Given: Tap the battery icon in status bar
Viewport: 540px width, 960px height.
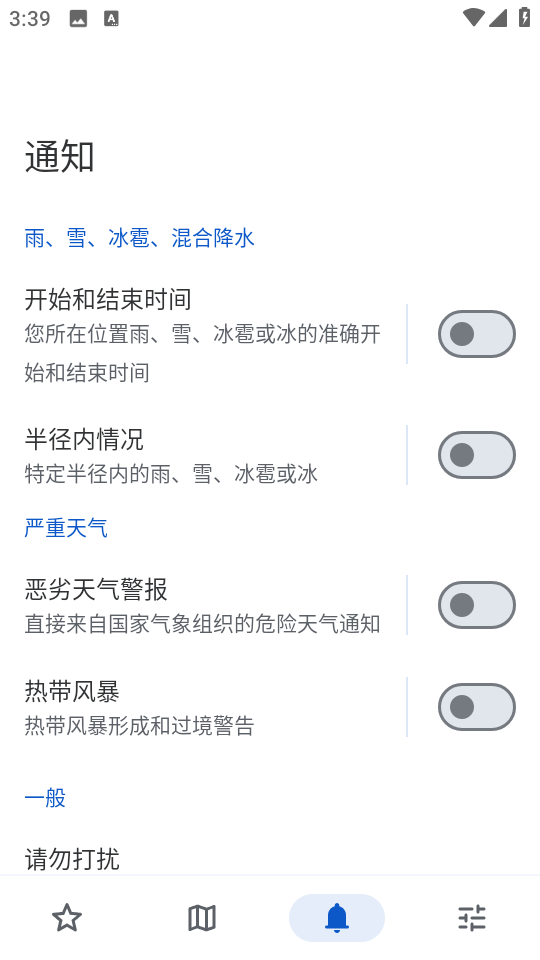Looking at the screenshot, I should pyautogui.click(x=525, y=17).
